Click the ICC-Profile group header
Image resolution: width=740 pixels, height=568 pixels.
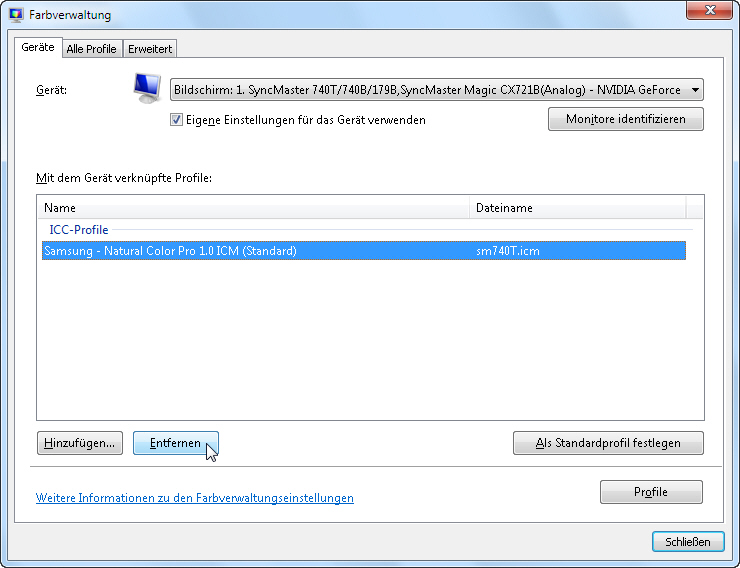(79, 230)
